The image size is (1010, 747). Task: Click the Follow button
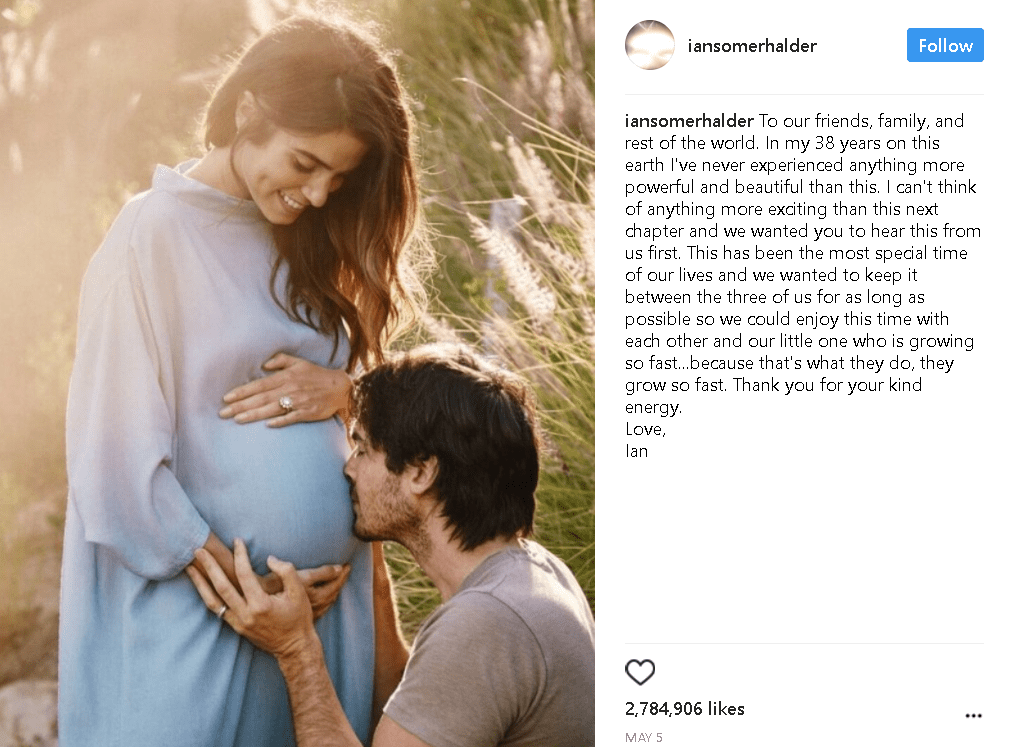[945, 45]
